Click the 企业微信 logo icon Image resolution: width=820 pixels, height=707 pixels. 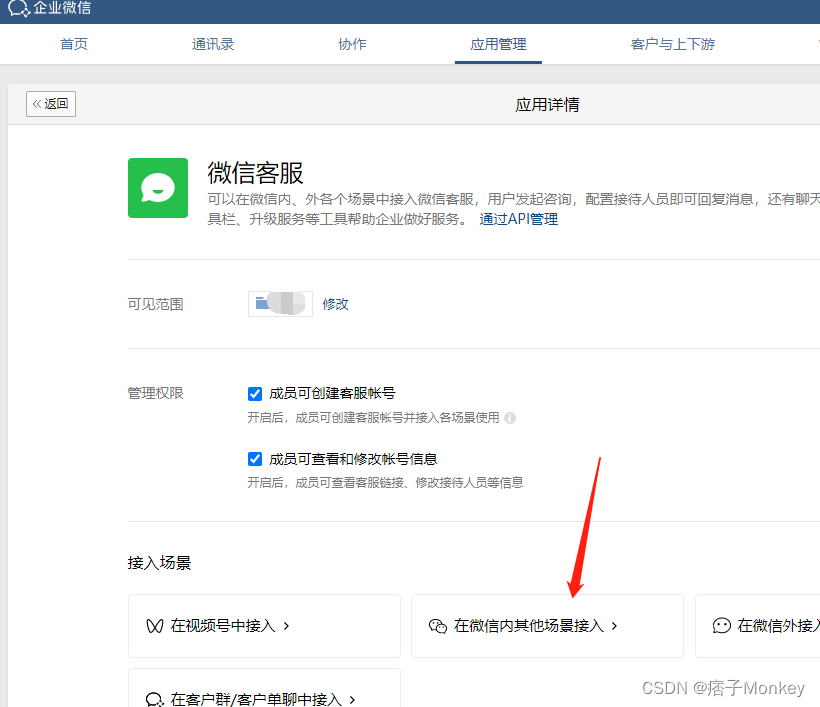18,8
